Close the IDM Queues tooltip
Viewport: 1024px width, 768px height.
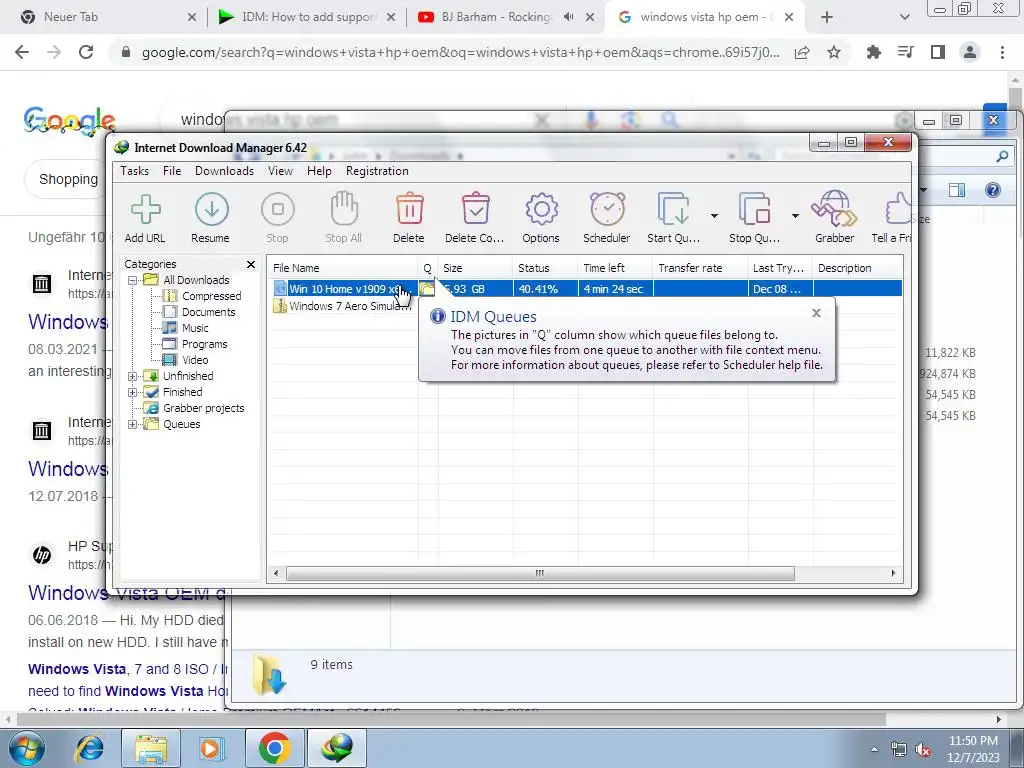816,313
